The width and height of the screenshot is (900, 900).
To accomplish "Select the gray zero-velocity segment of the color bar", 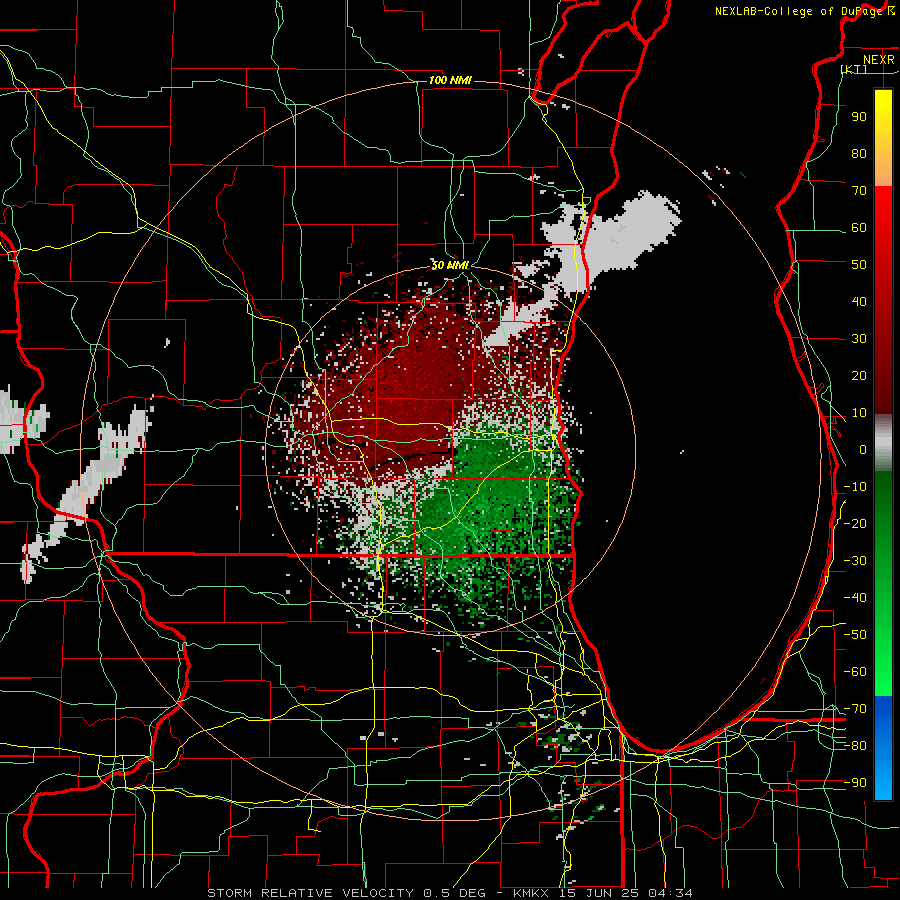I will click(x=883, y=443).
